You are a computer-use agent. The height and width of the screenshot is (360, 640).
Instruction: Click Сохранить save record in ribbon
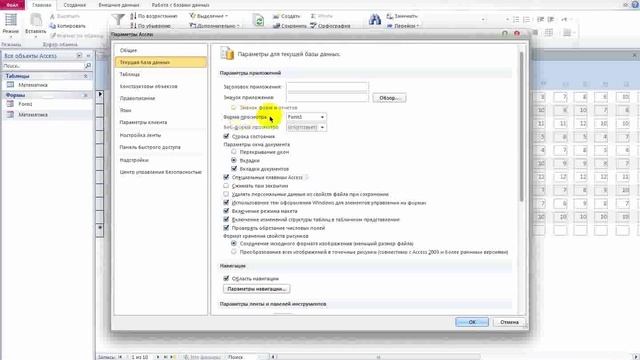pos(289,26)
